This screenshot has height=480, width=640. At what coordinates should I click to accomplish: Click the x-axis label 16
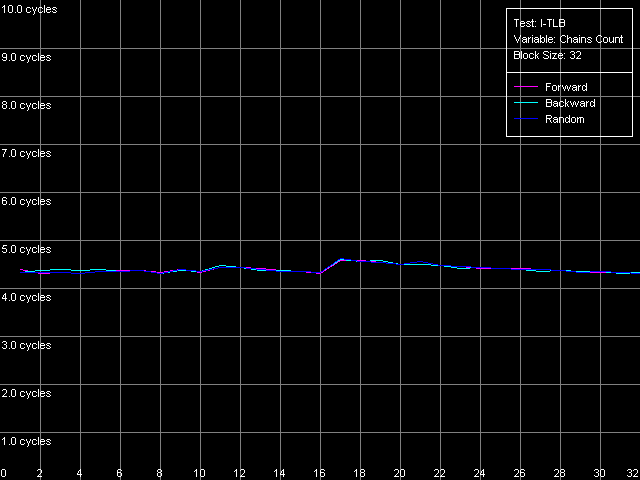point(320,473)
